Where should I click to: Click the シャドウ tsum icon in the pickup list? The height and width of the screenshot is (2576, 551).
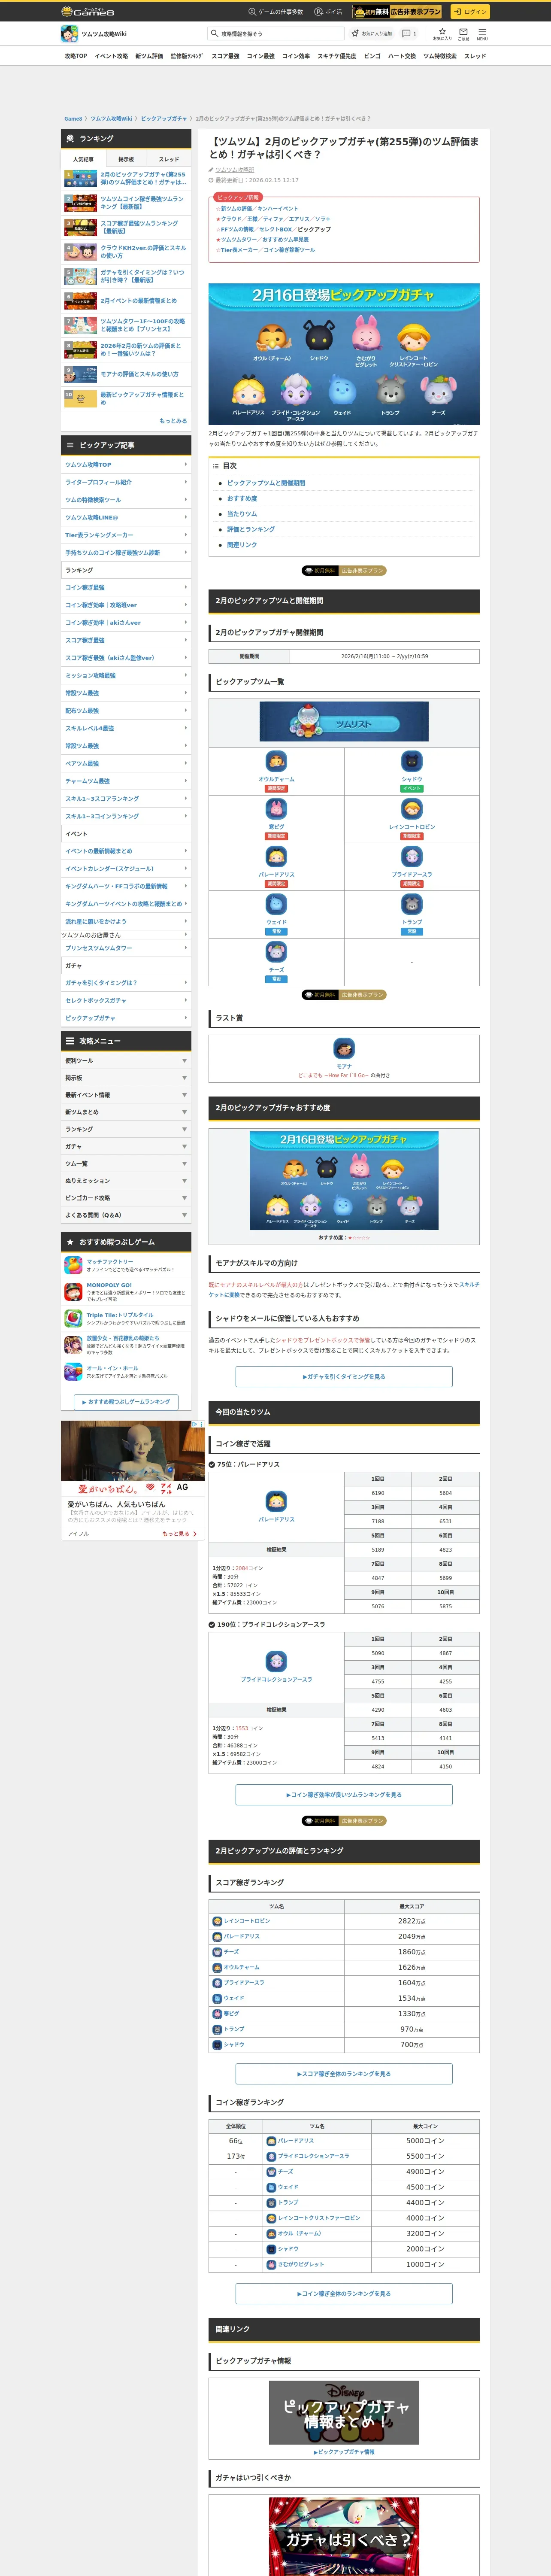[x=412, y=761]
